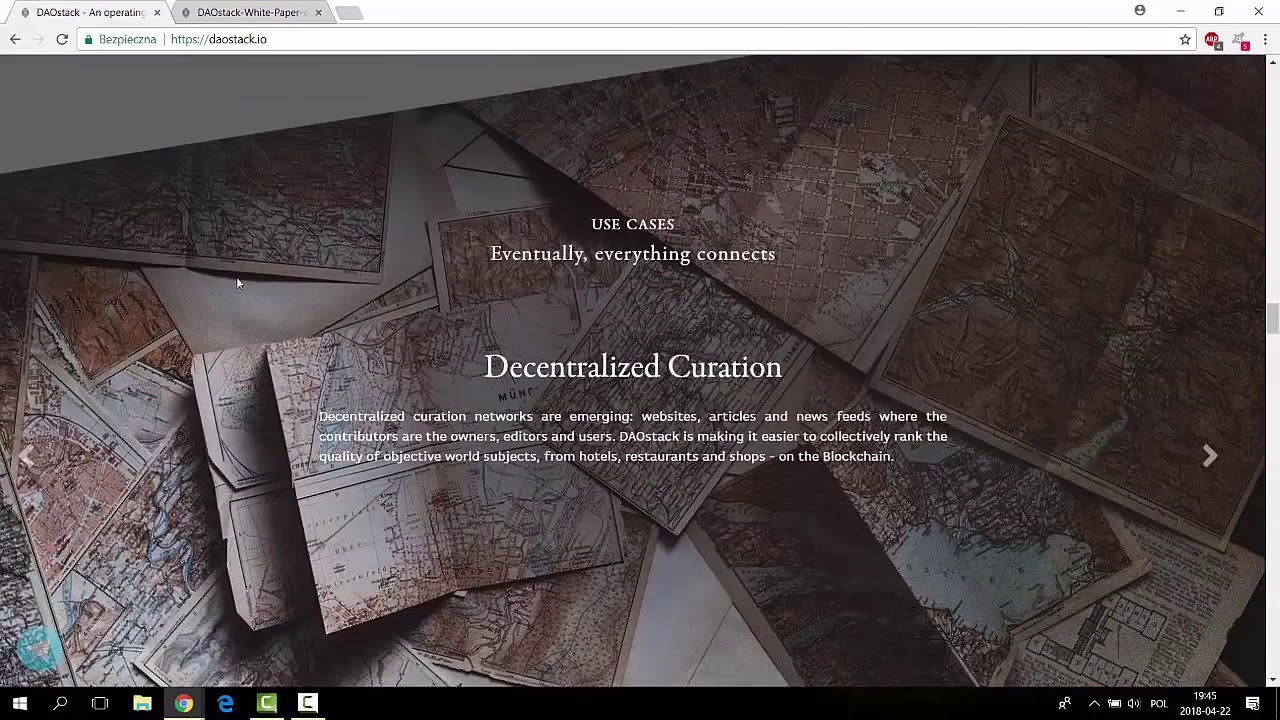Image resolution: width=1280 pixels, height=720 pixels.
Task: Open the ABP adblock extension icon
Action: (1212, 40)
